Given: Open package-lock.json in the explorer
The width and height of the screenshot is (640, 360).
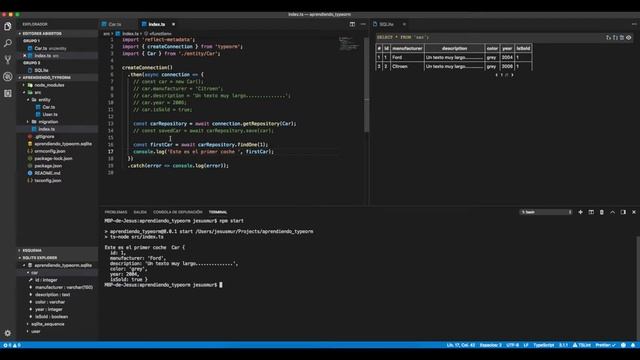Looking at the screenshot, I should (53, 159).
